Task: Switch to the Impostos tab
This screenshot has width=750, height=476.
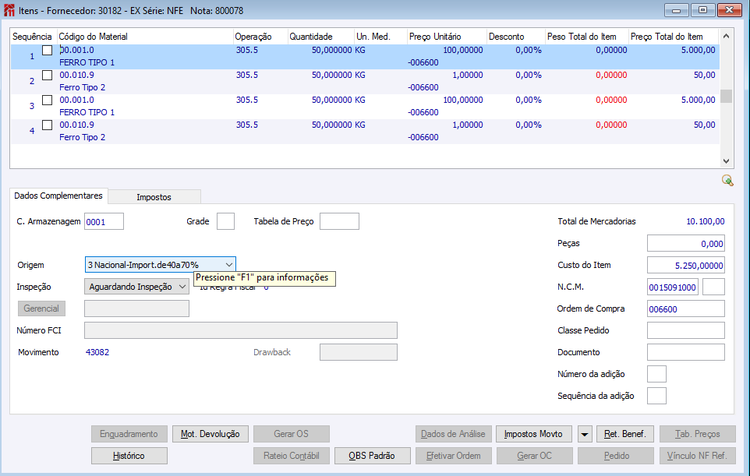Action: [x=154, y=197]
